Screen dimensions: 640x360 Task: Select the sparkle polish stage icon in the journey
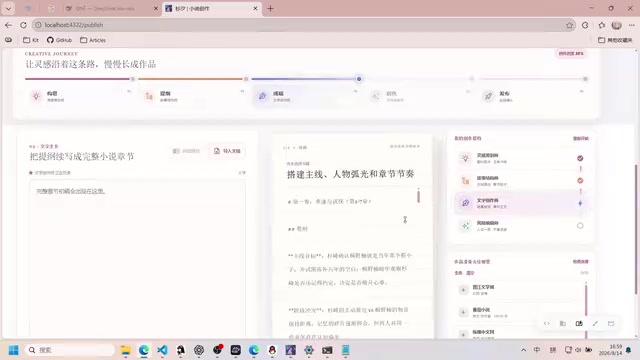point(376,96)
